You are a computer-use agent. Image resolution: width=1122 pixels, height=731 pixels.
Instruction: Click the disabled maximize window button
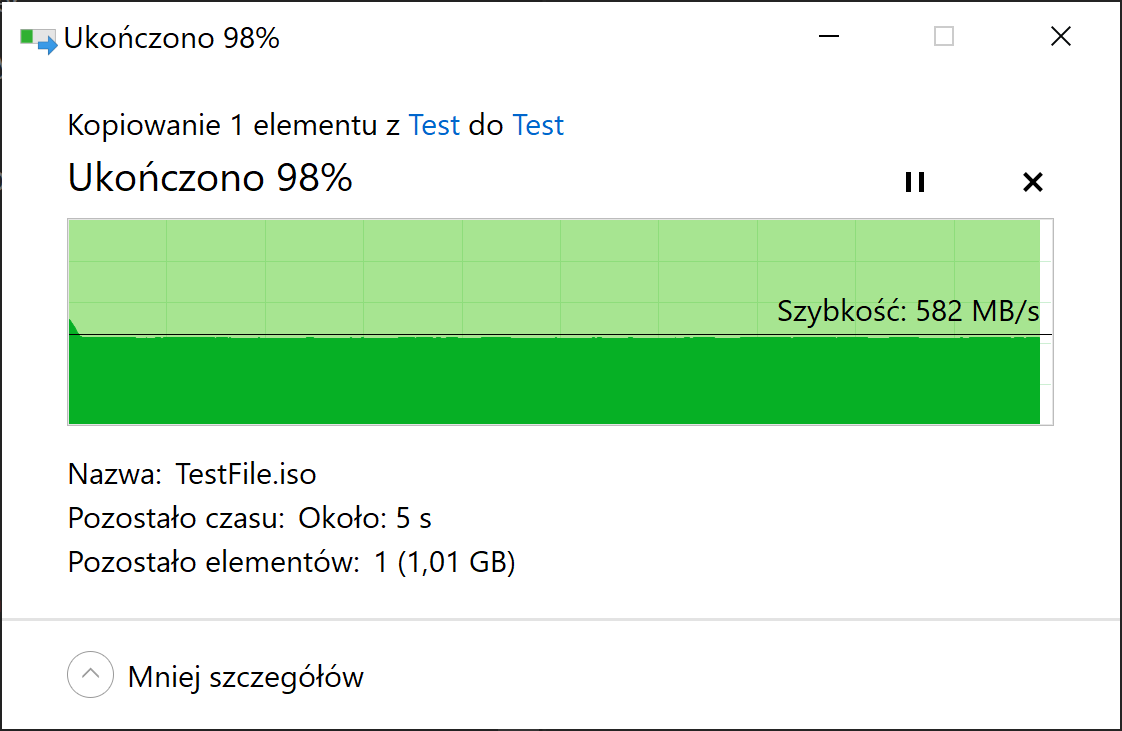(x=944, y=36)
